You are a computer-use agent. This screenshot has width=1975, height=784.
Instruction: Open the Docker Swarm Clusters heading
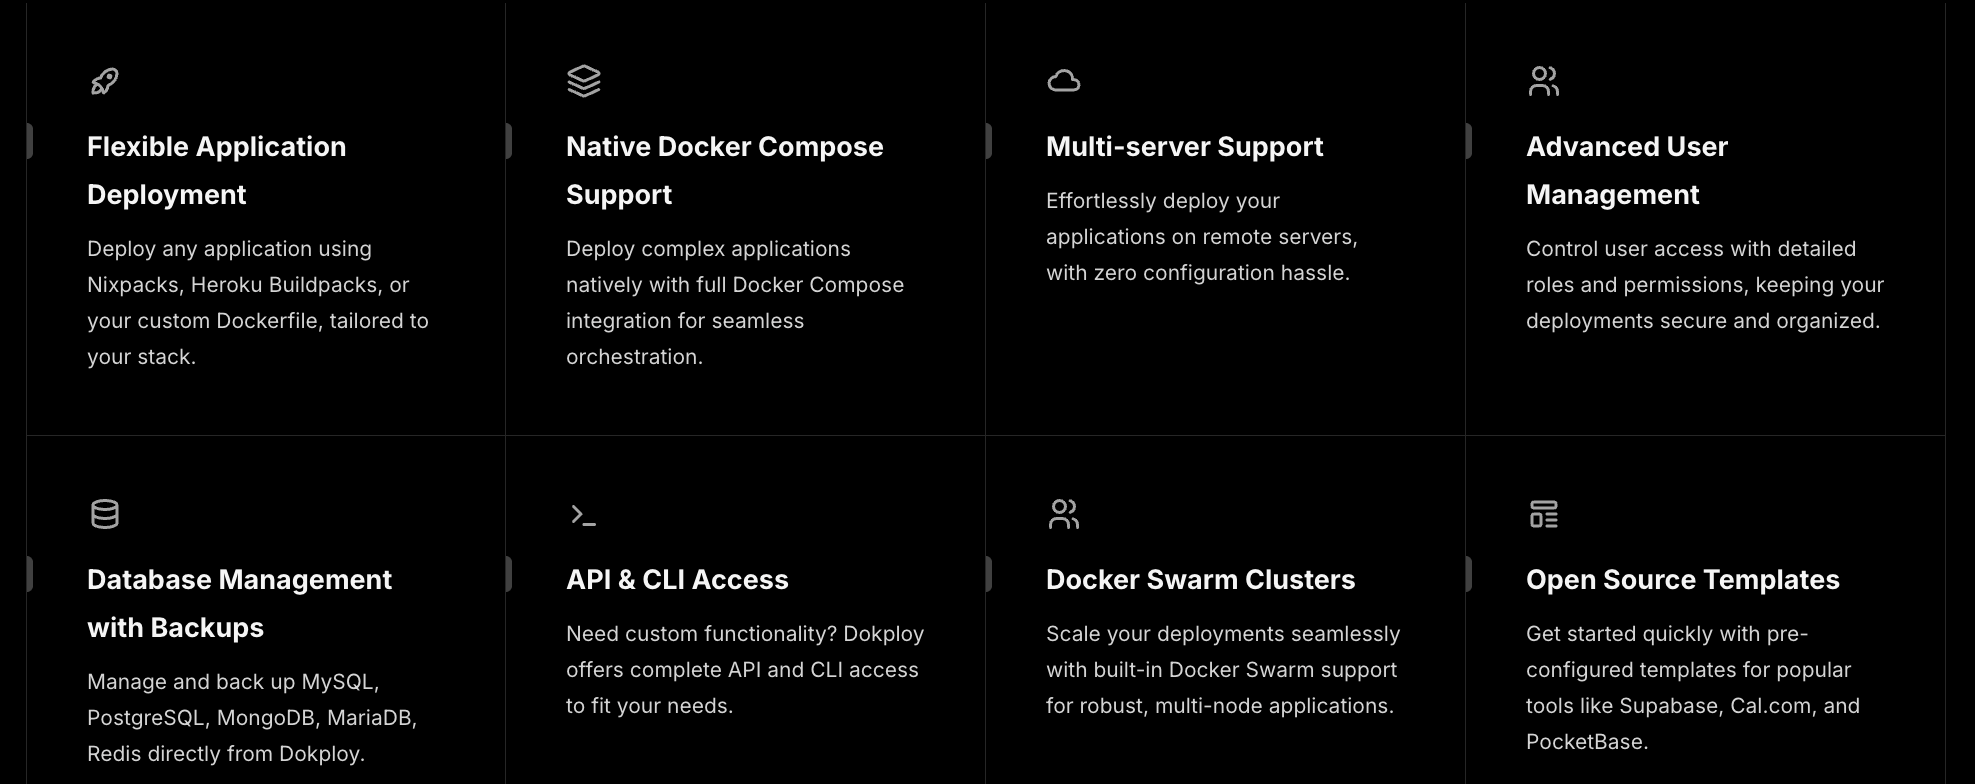pyautogui.click(x=1200, y=579)
